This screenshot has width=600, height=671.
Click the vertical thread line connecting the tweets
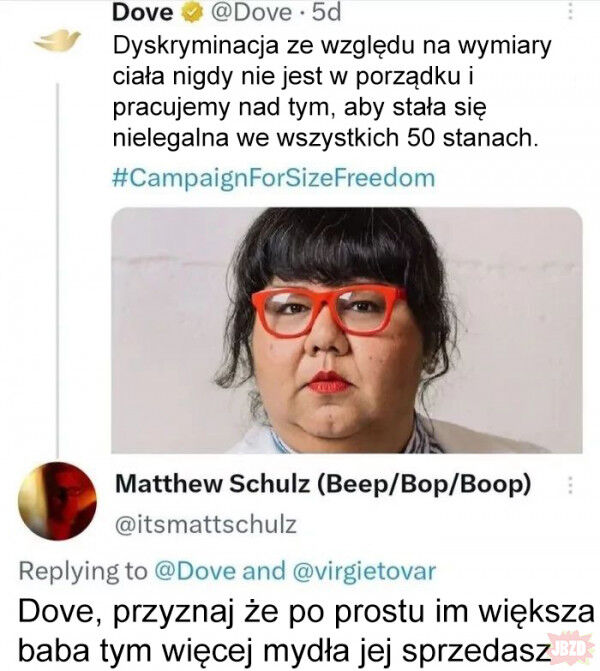(57, 265)
